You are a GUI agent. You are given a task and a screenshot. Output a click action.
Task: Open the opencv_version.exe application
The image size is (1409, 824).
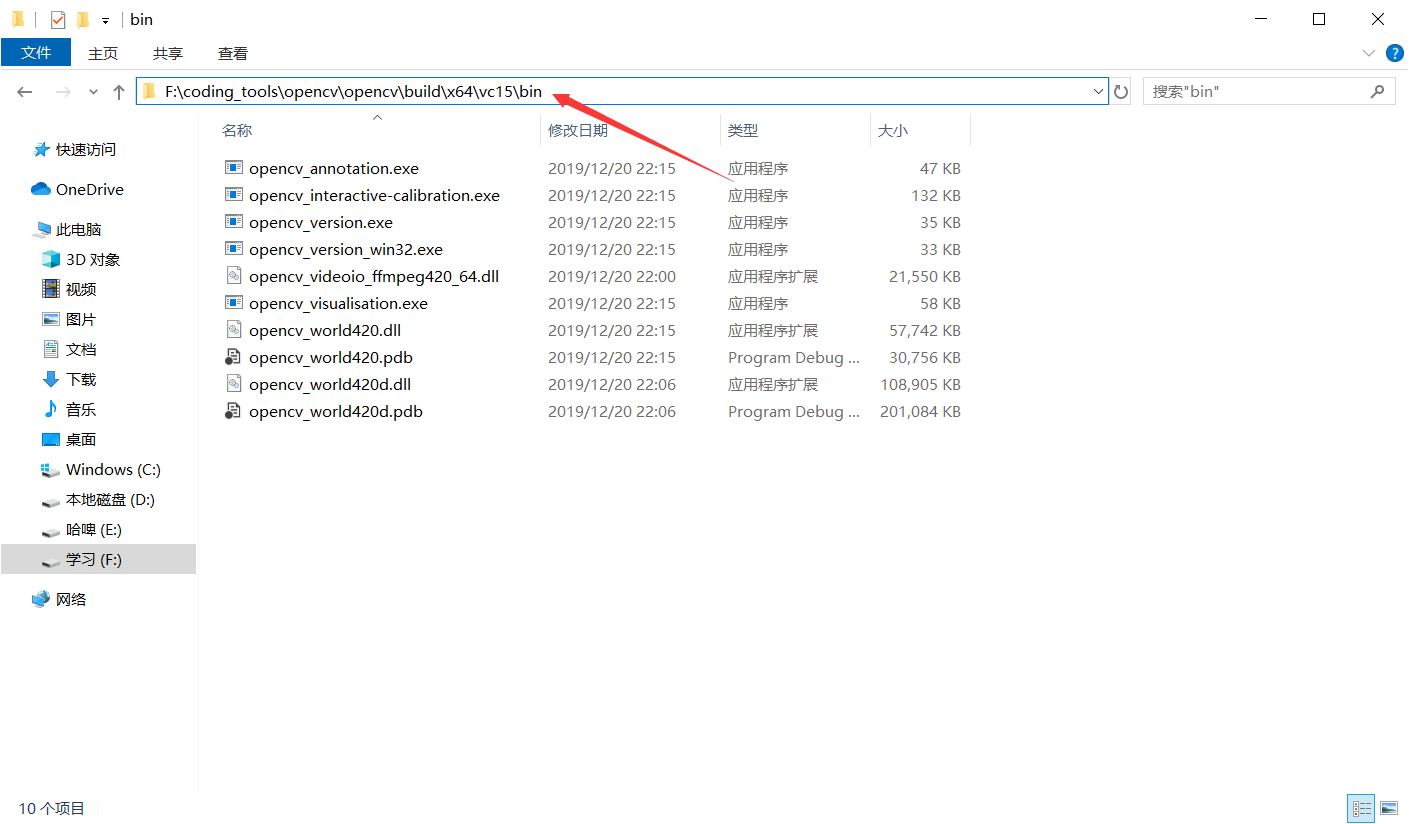(x=320, y=222)
